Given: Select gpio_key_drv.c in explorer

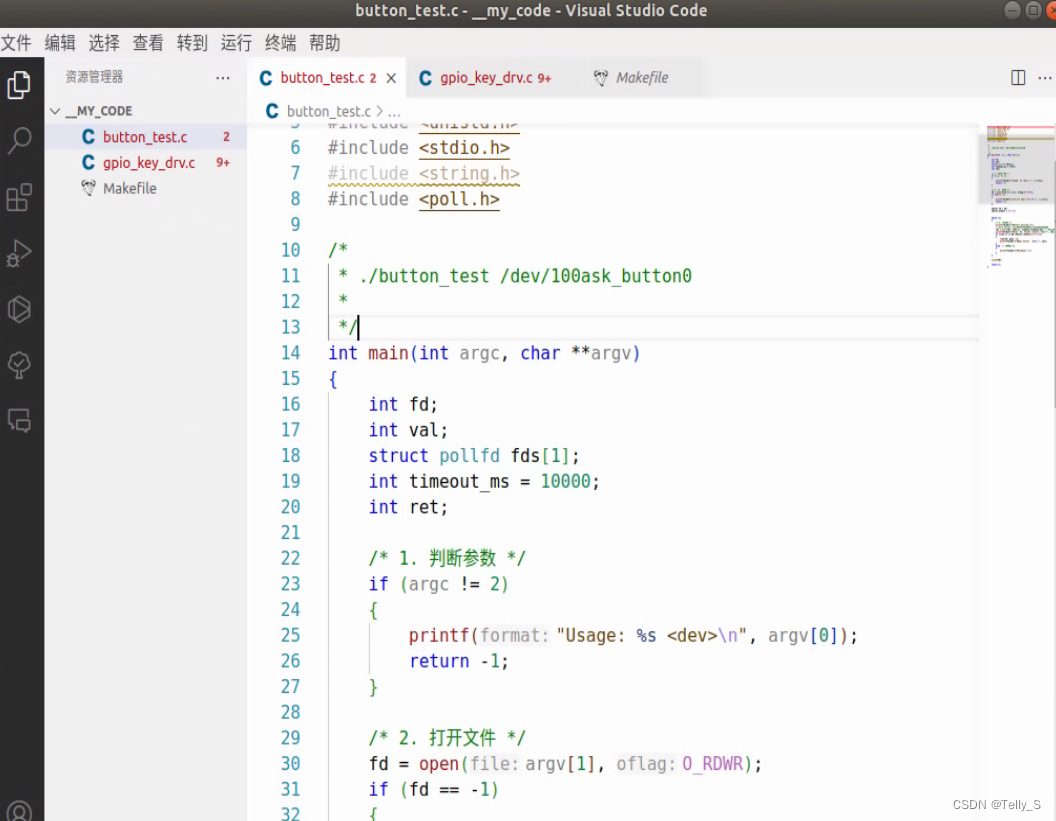Looking at the screenshot, I should (145, 162).
